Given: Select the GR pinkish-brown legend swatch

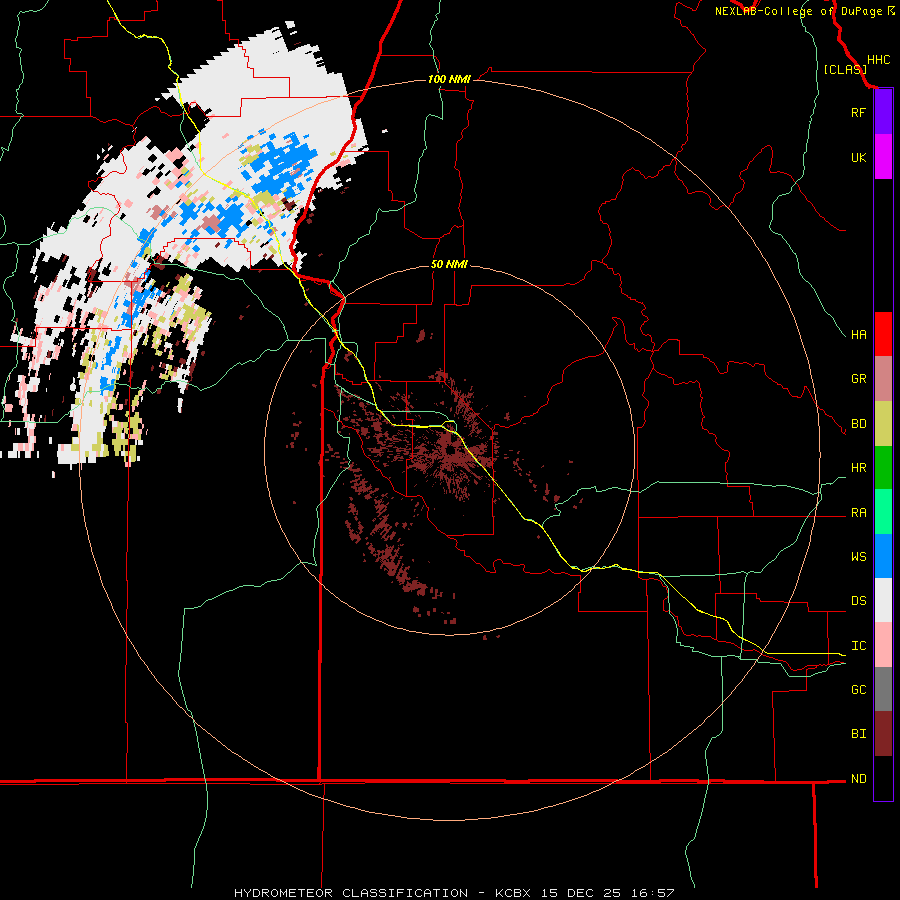Looking at the screenshot, I should pyautogui.click(x=883, y=379).
